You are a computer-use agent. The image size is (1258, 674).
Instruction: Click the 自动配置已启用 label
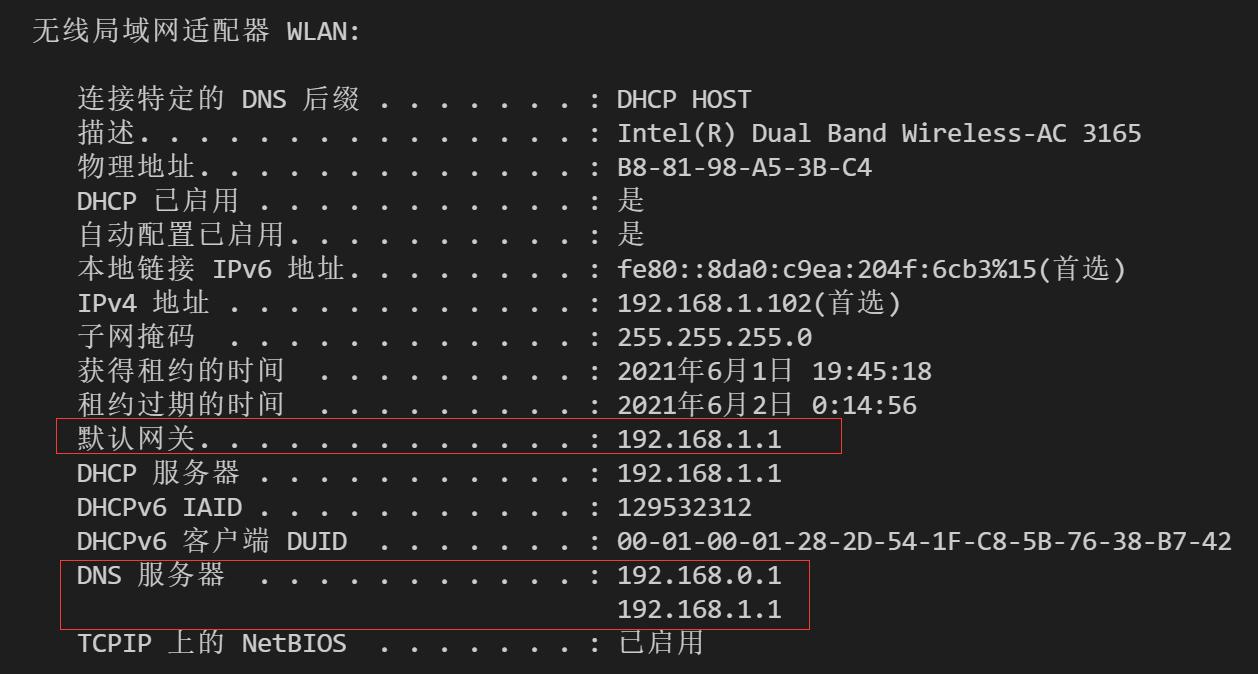coord(181,235)
